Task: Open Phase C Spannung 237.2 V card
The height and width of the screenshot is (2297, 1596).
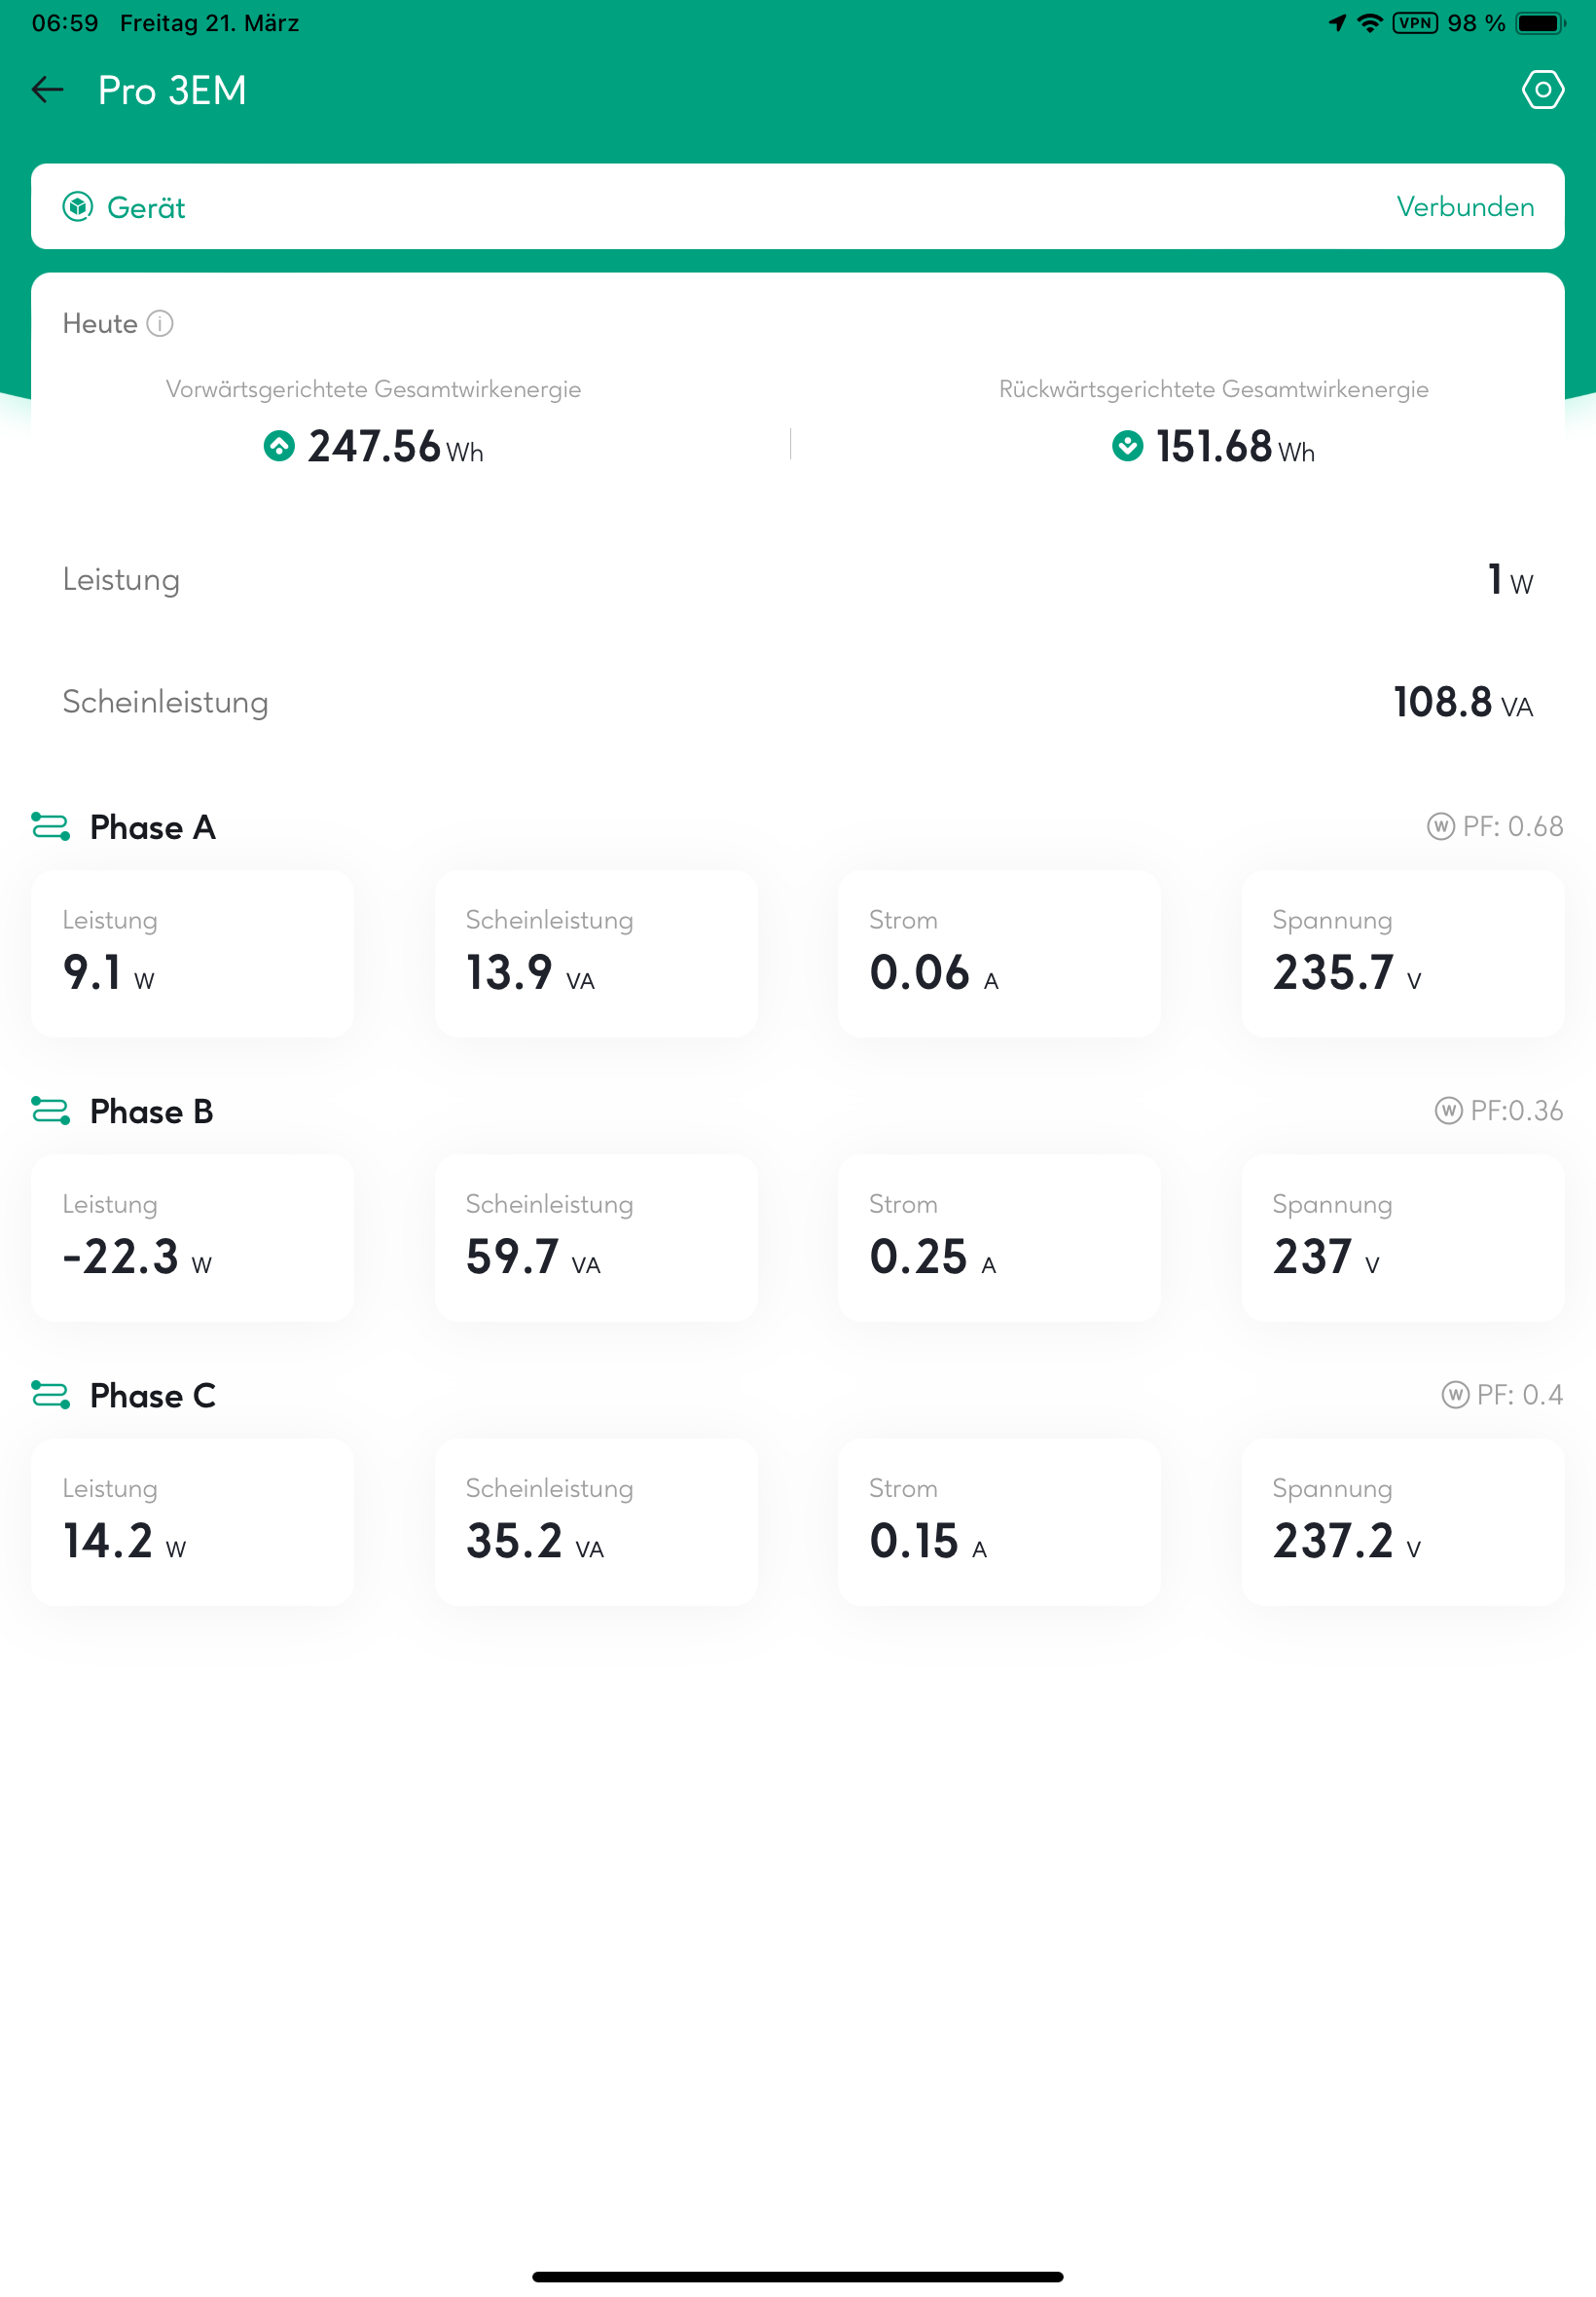Action: [1402, 1521]
